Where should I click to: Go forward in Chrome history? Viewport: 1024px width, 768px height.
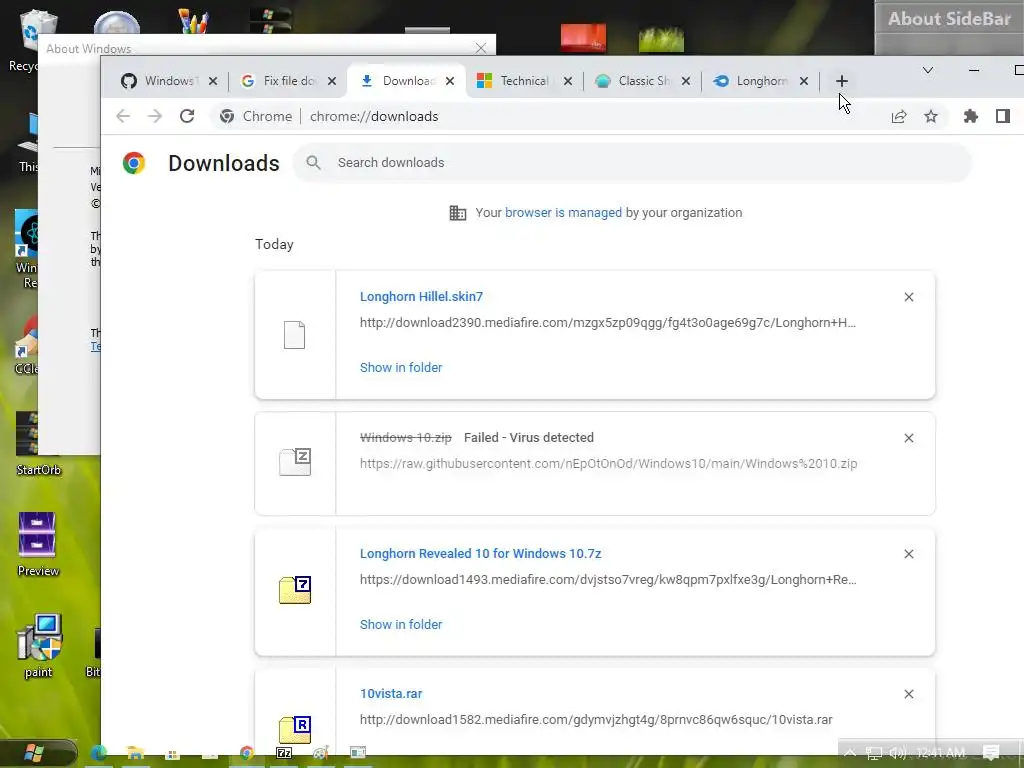click(x=155, y=116)
